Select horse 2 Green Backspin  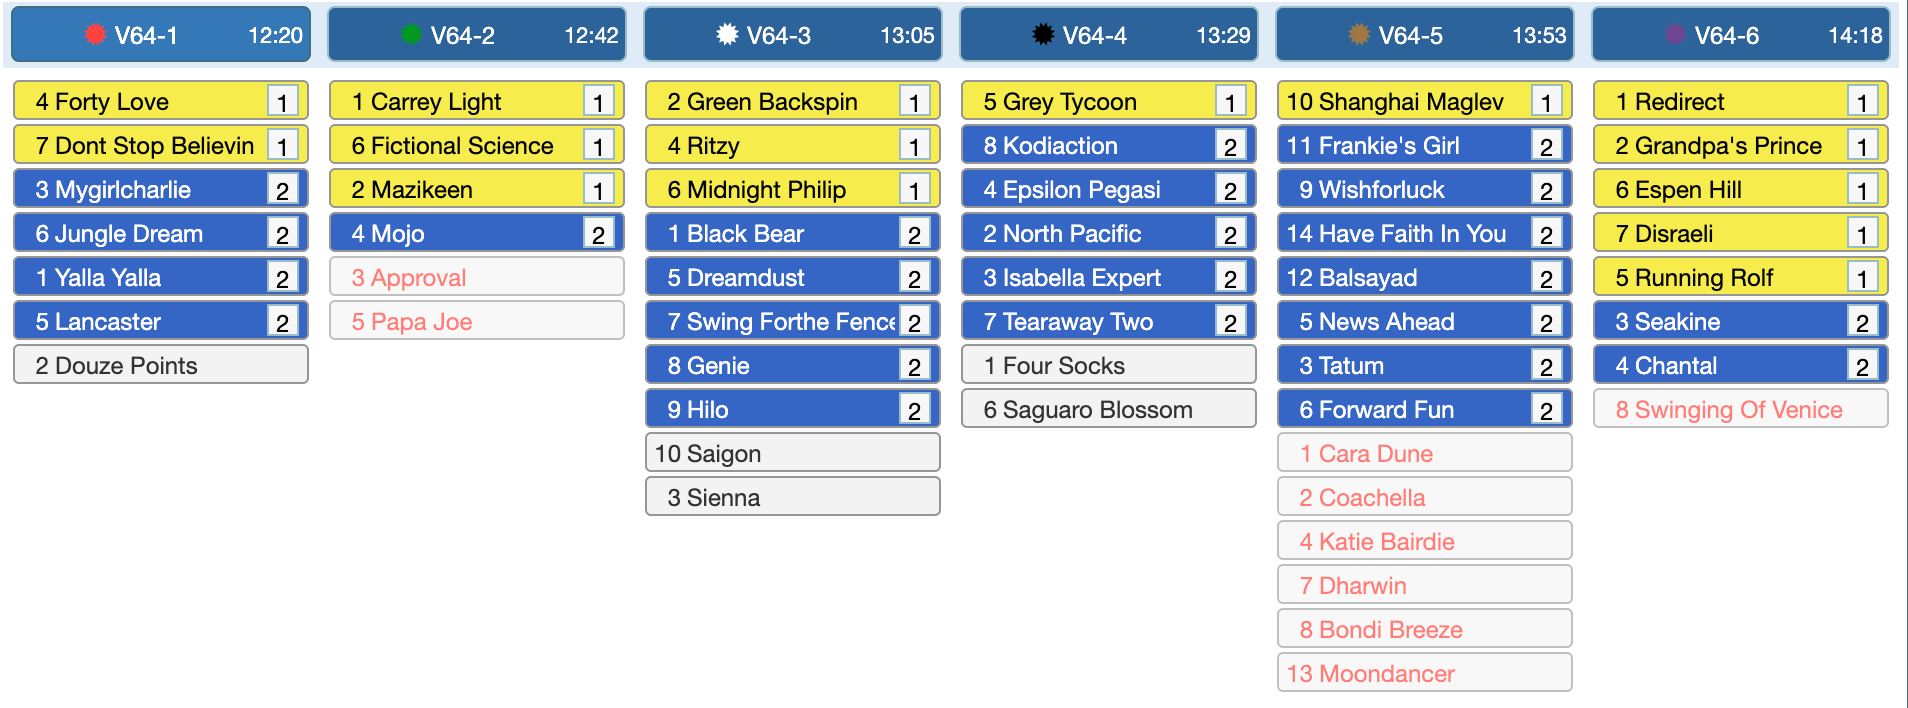coord(793,101)
